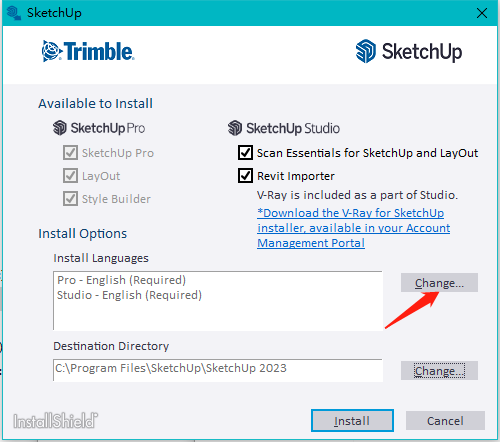Click the InstallShield logo
Screen dimensions: 500x442
tap(55, 421)
